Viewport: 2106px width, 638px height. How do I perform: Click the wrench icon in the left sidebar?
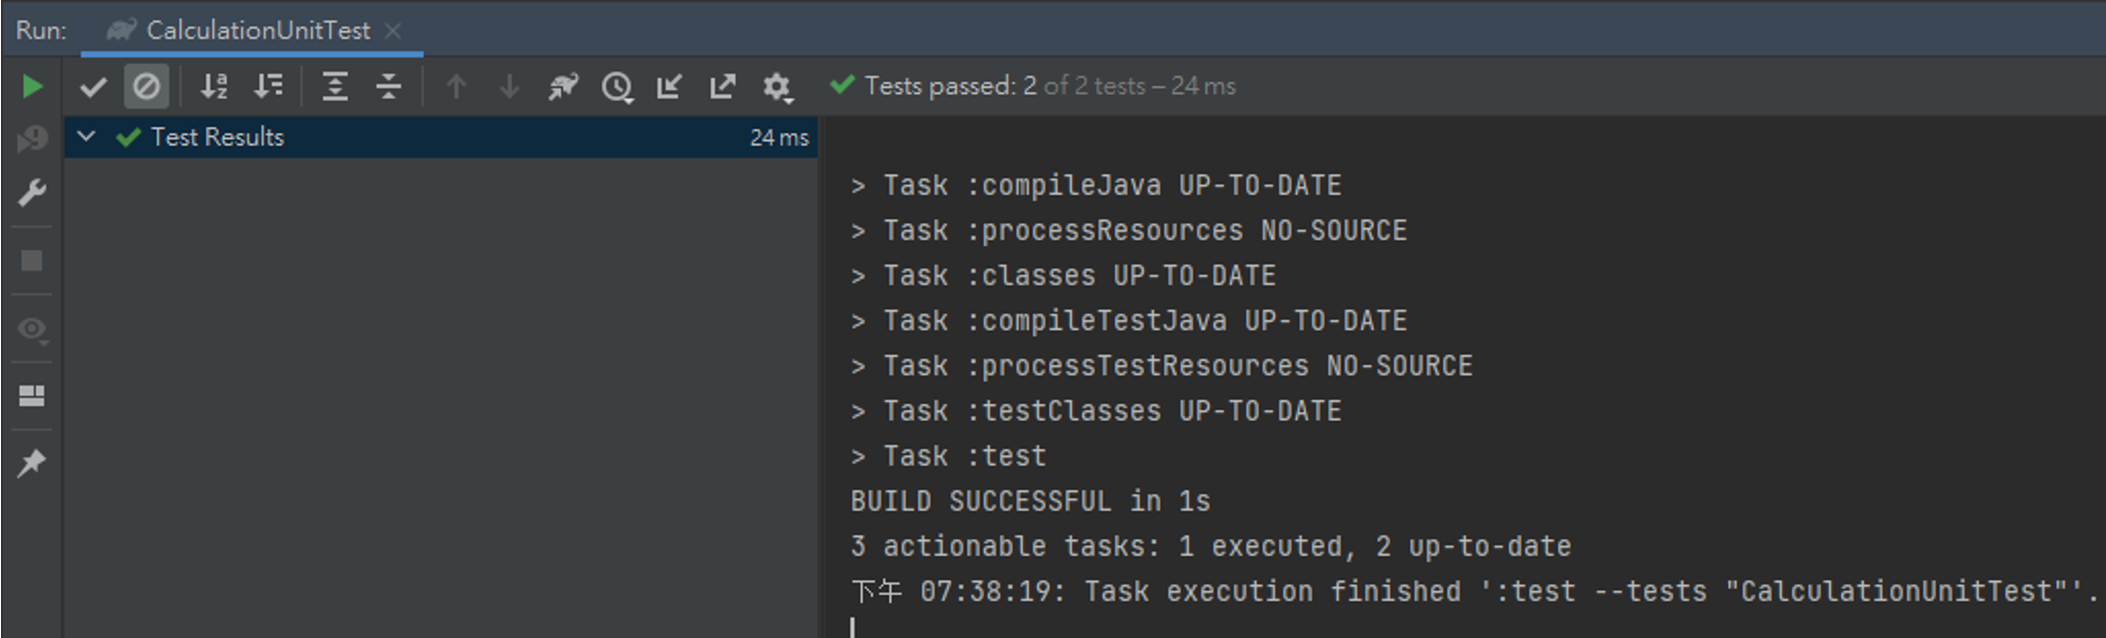31,193
